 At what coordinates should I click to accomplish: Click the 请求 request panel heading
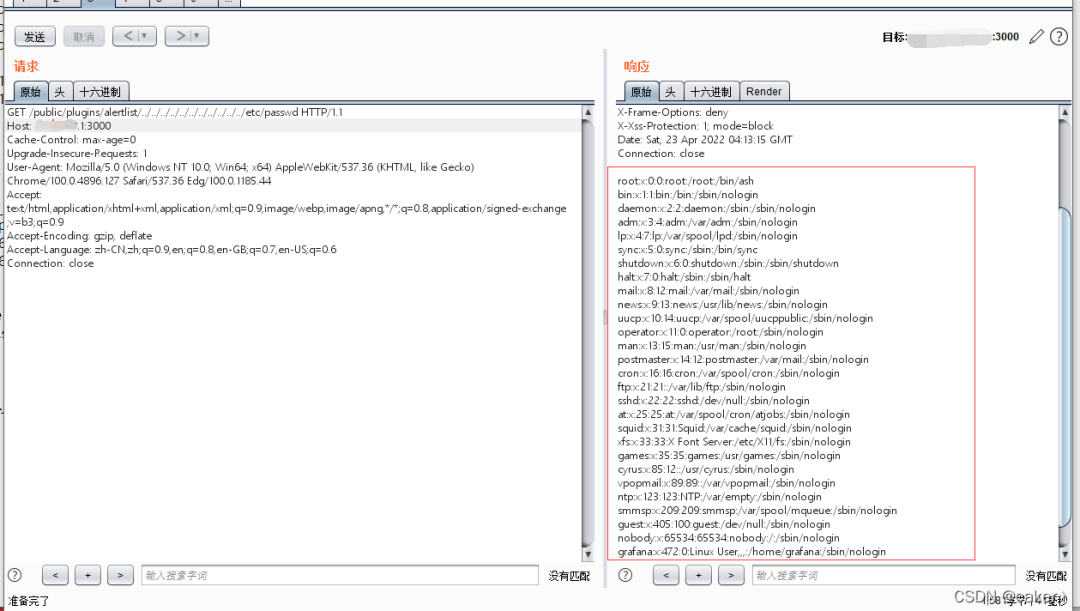[26, 66]
